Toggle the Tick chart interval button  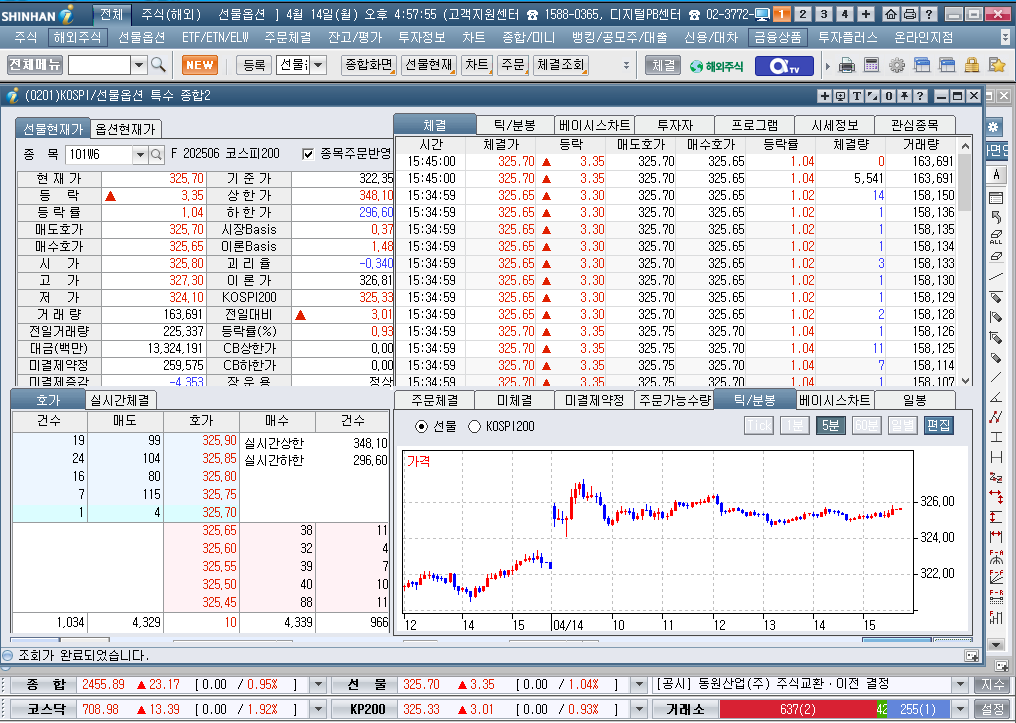(759, 426)
